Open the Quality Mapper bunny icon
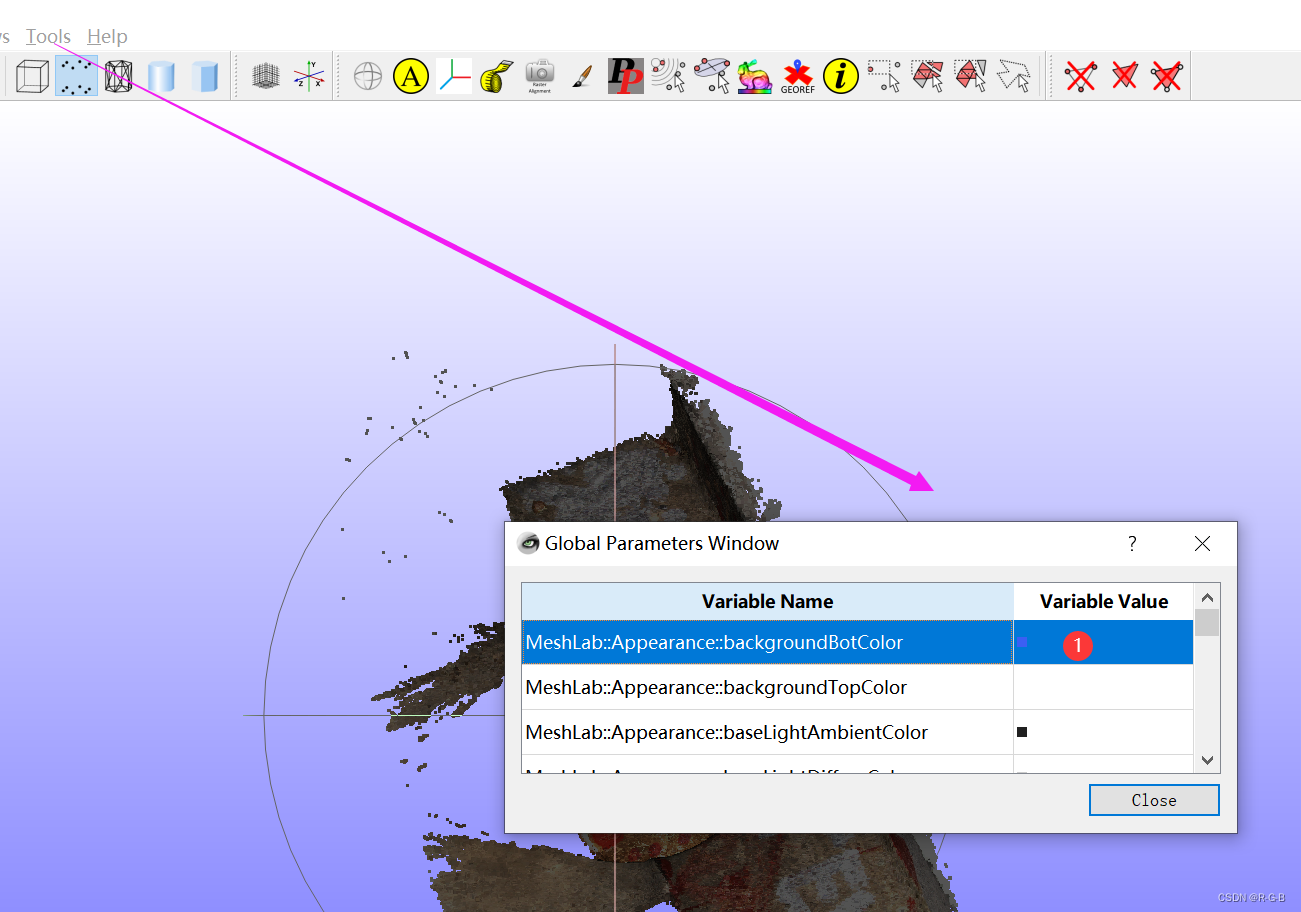Screen dimensions: 1301x912 755,76
